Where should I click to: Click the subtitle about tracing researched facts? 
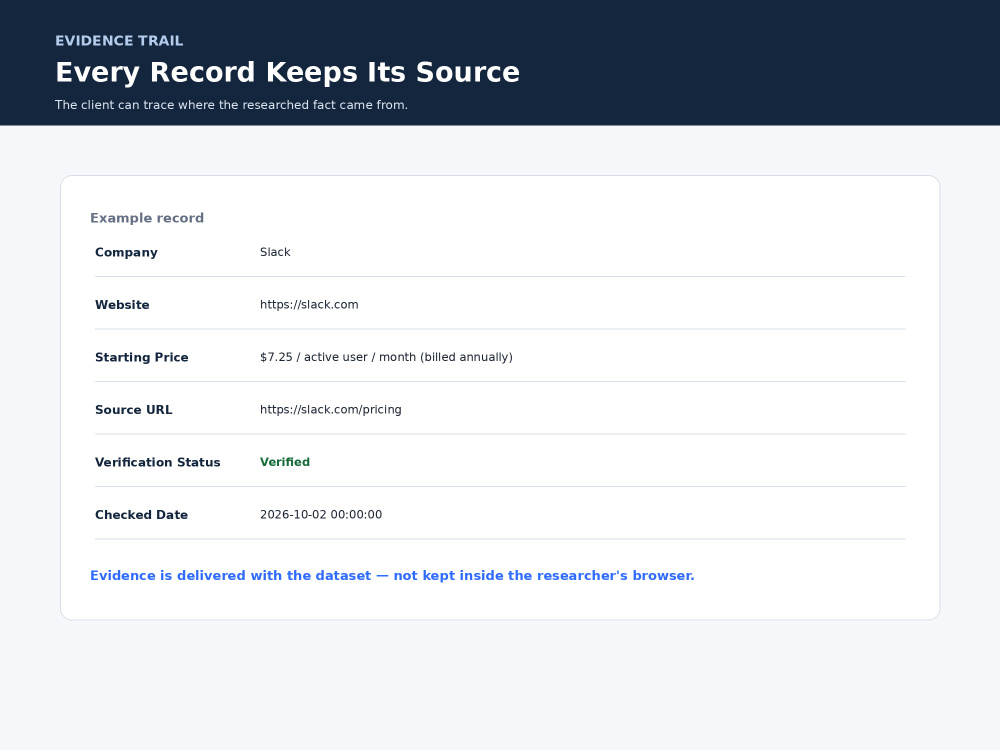[x=232, y=105]
